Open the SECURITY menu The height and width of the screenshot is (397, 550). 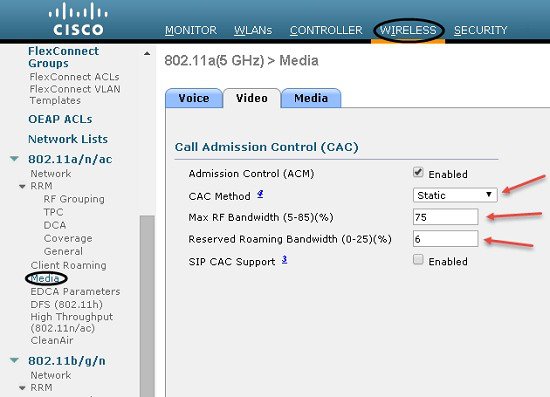tap(481, 30)
